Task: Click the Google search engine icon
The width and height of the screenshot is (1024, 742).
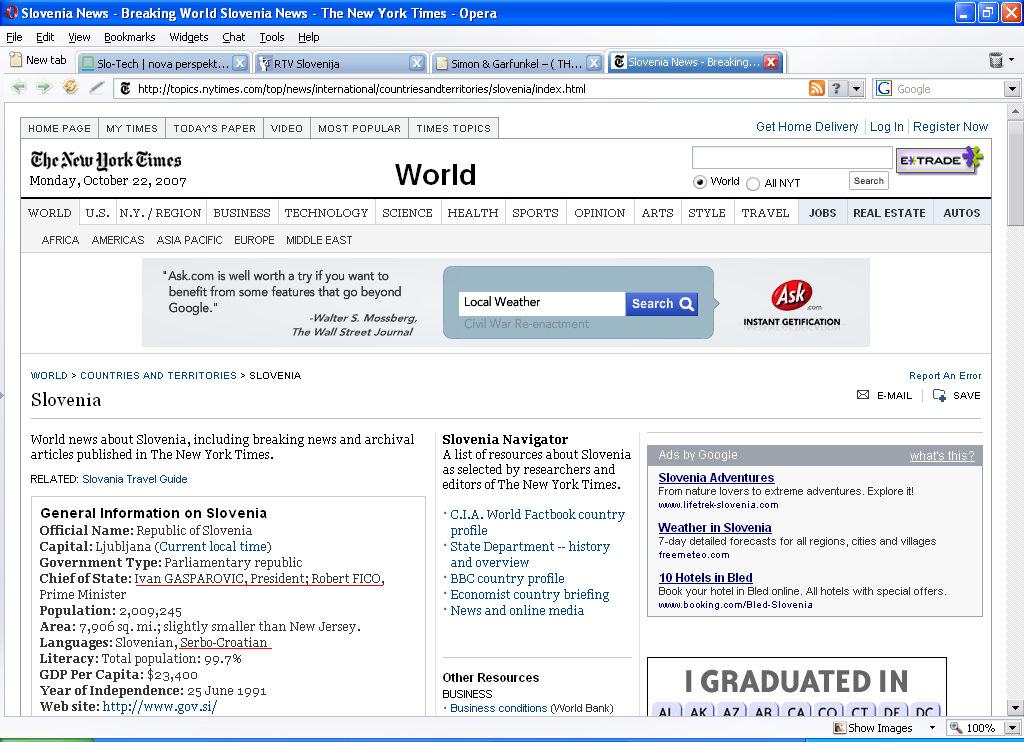Action: (884, 88)
